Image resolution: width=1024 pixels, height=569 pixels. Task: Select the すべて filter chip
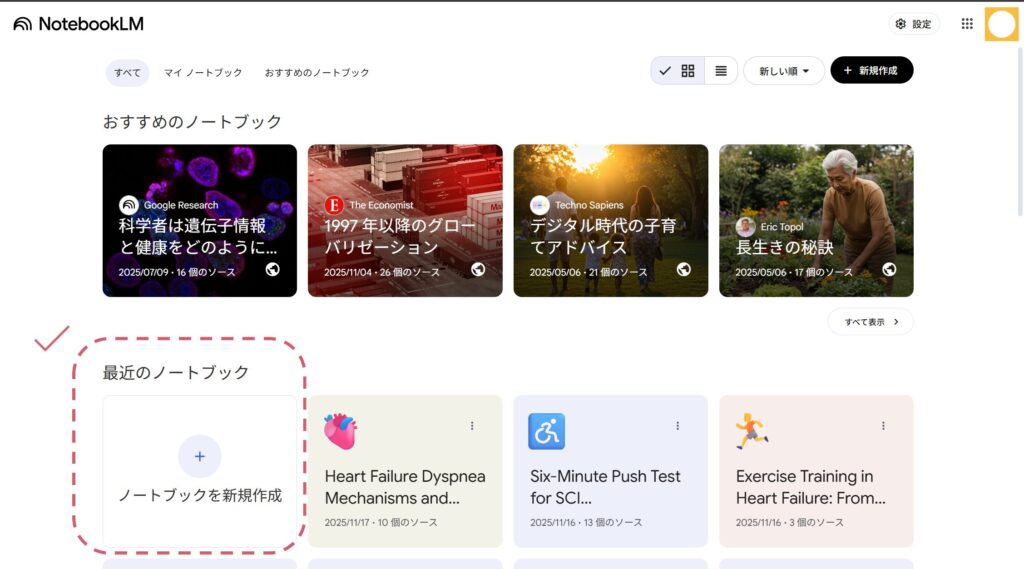pos(127,73)
